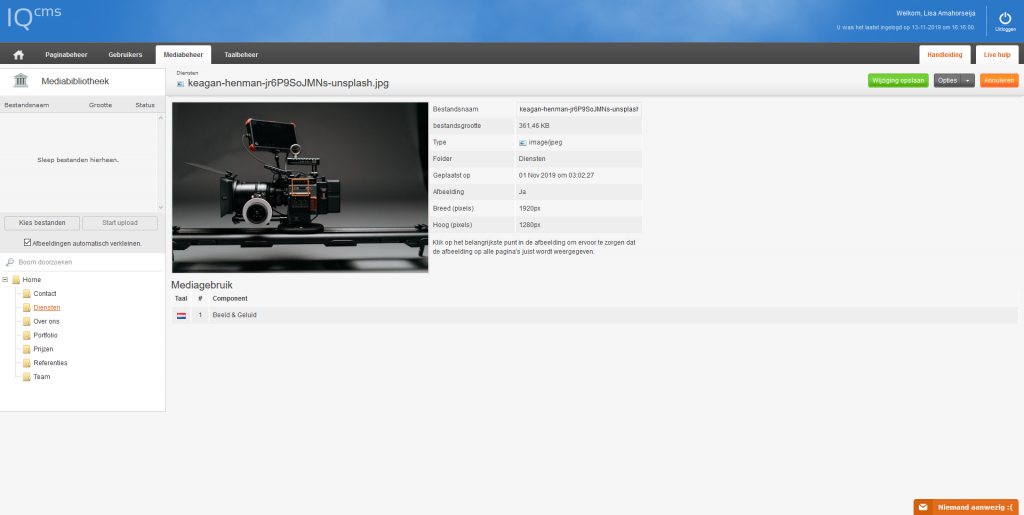
Task: Open the Live hulp tab
Action: pyautogui.click(x=997, y=55)
